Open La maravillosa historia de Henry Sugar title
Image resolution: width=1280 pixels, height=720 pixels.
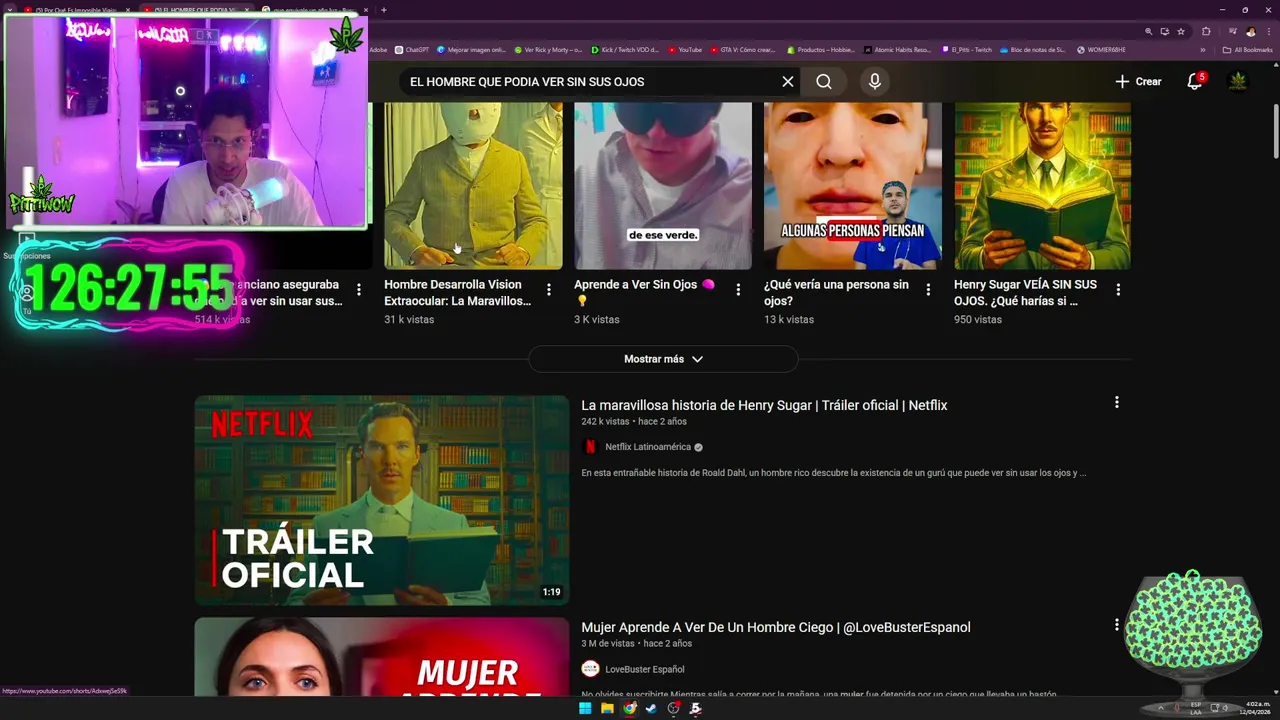764,405
